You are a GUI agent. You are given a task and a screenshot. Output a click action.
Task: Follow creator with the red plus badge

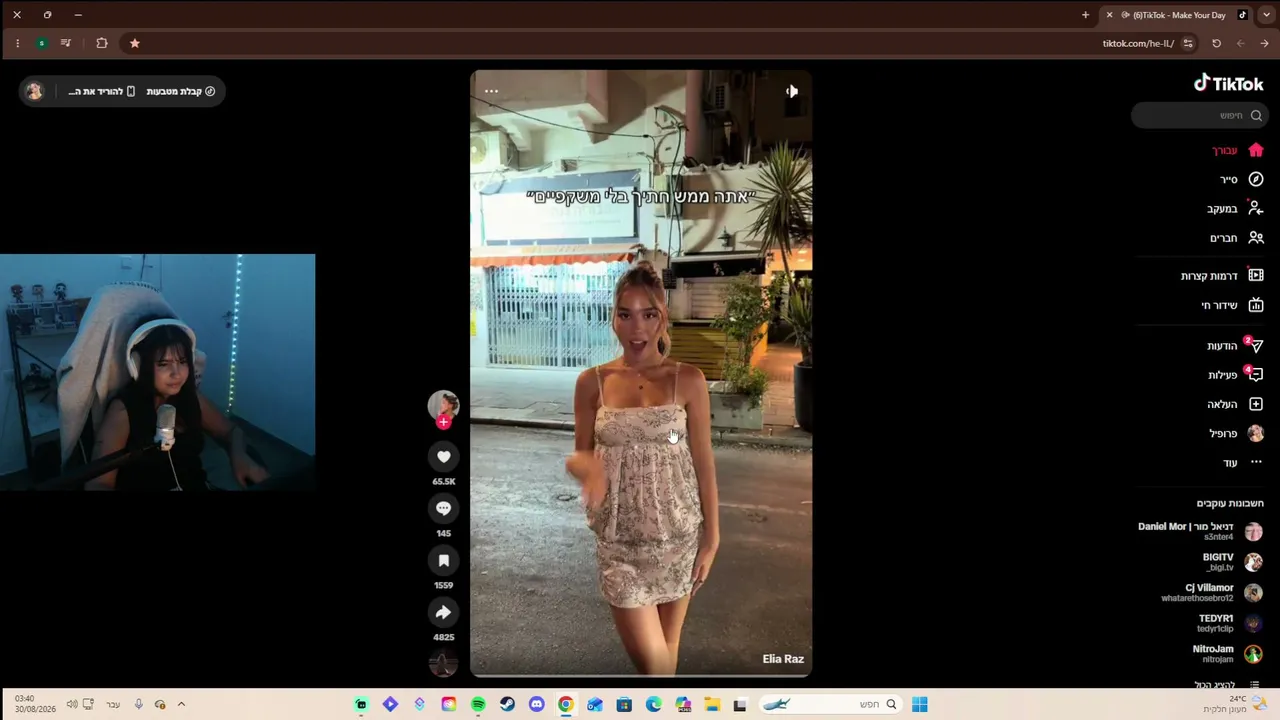[443, 422]
